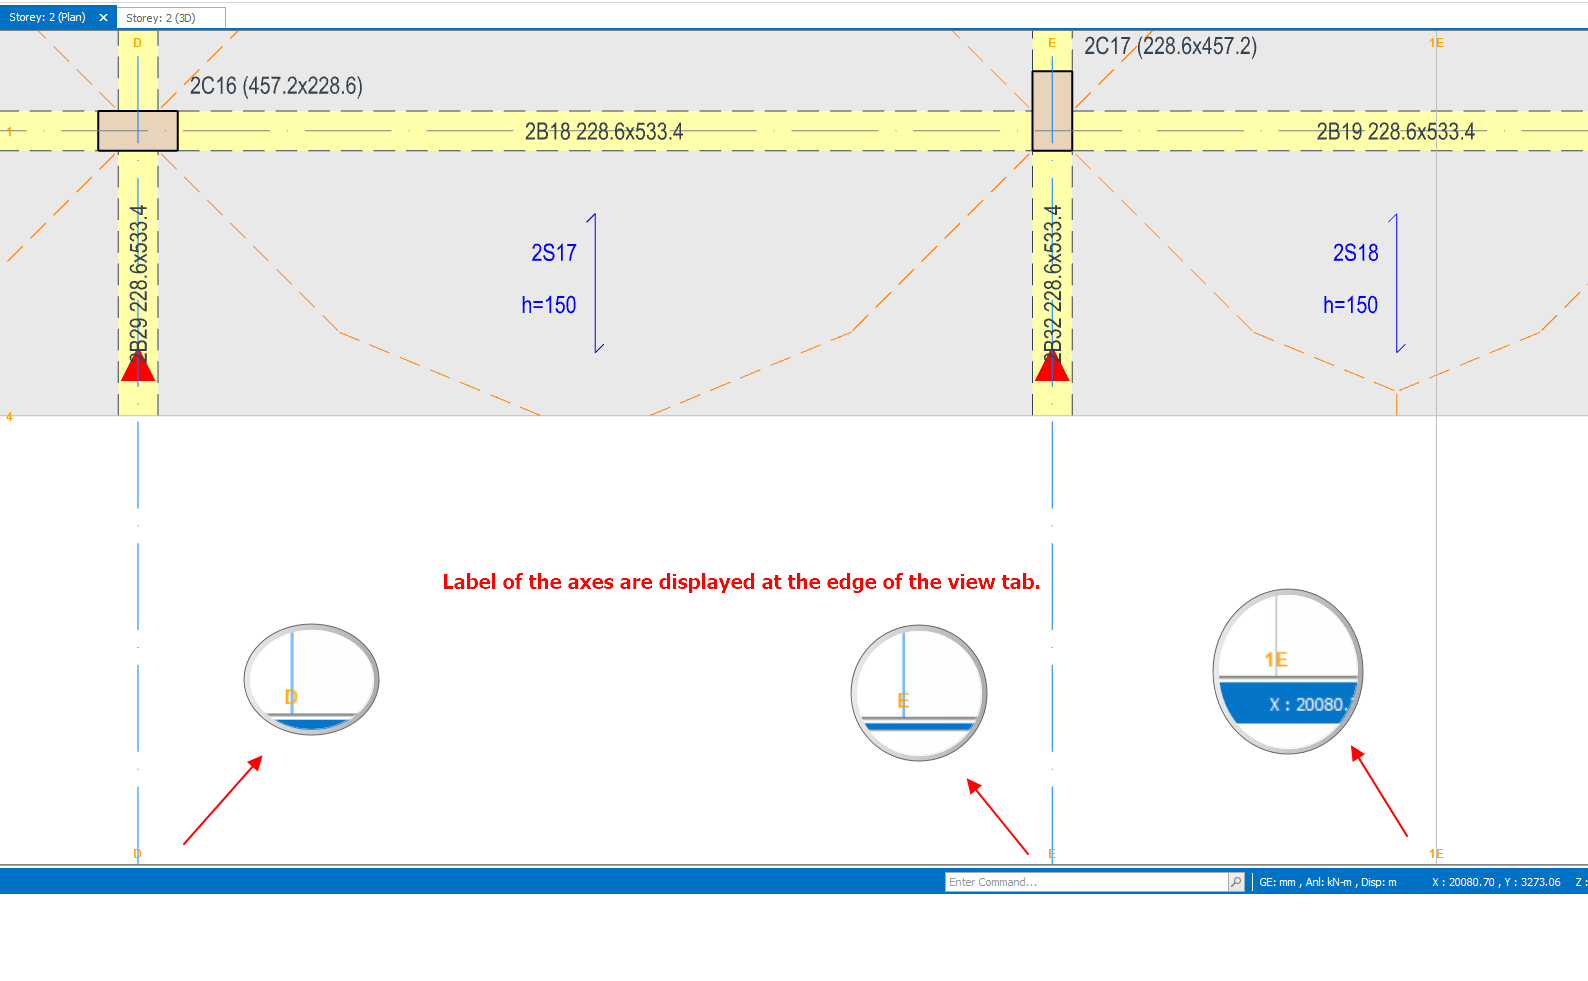Viewport: 1588px width, 981px height.
Task: Focus the Enter Command input box
Action: pyautogui.click(x=1085, y=882)
